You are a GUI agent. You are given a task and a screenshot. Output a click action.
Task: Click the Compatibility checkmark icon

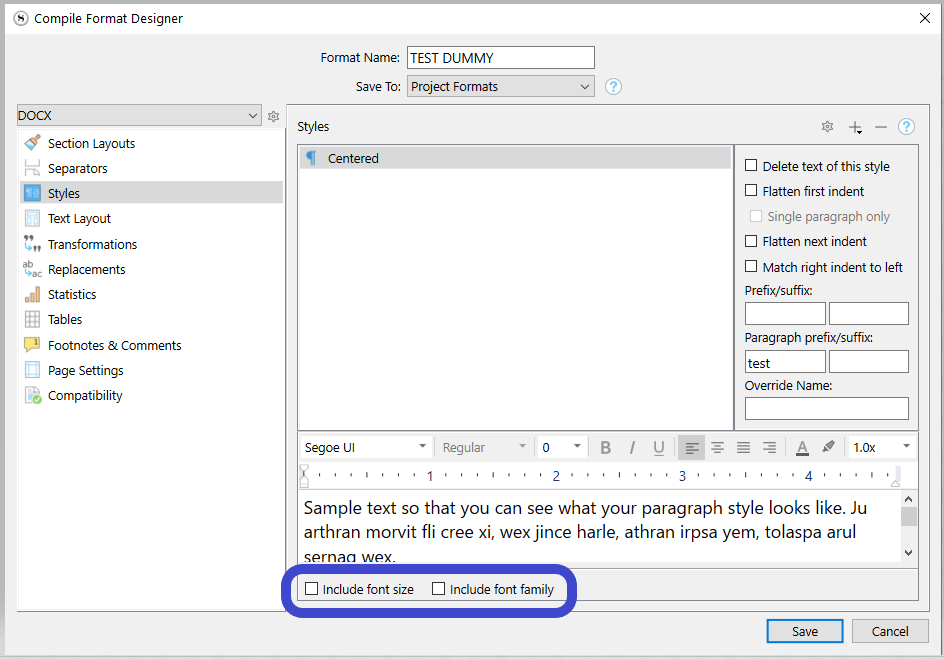[33, 395]
